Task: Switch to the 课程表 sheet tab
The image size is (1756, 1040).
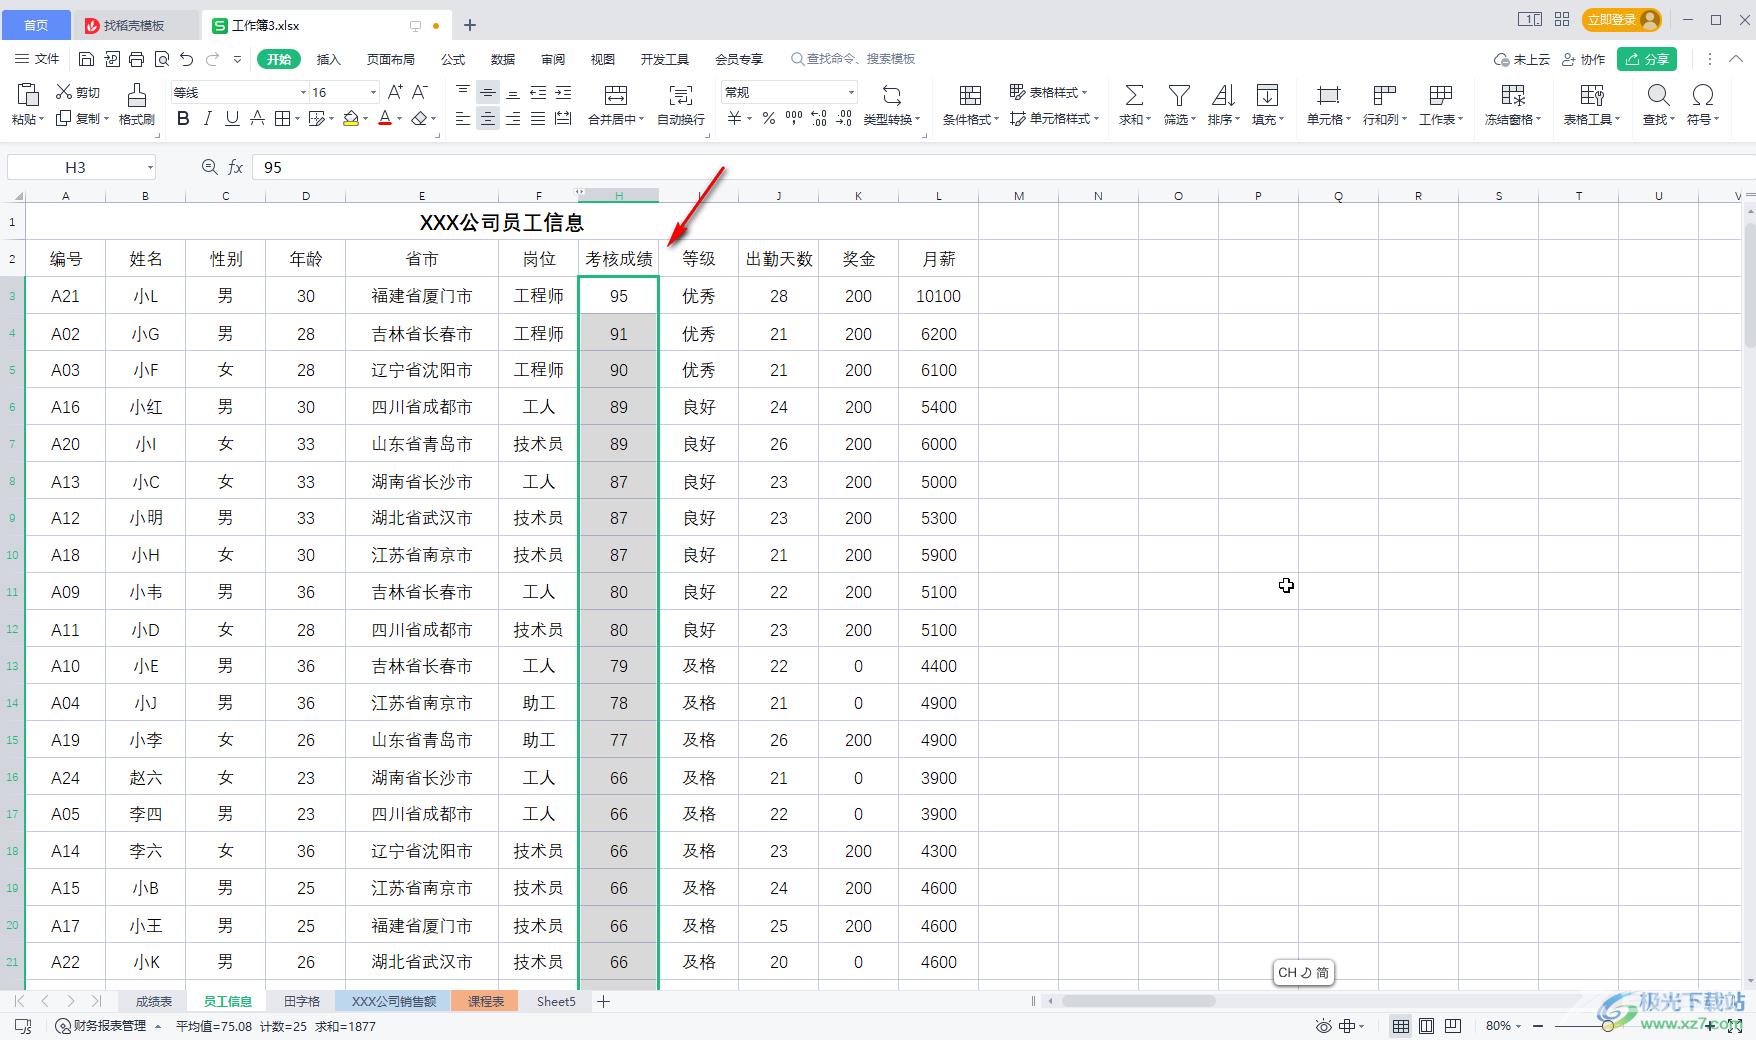Action: tap(485, 1001)
